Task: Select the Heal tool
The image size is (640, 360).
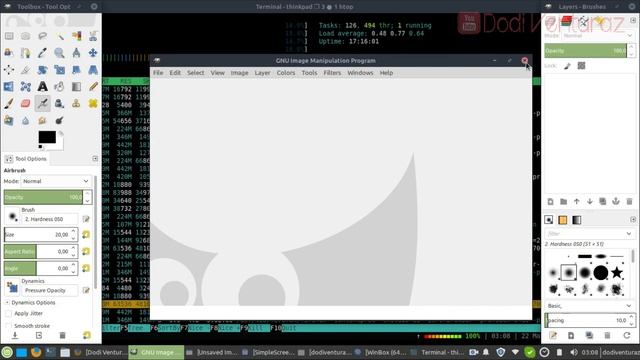Action: pos(93,103)
